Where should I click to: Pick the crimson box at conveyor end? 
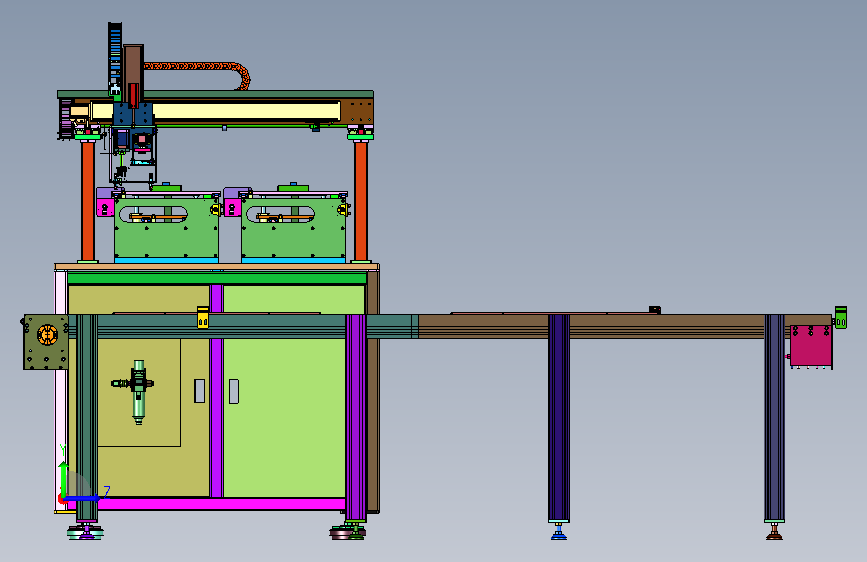811,346
